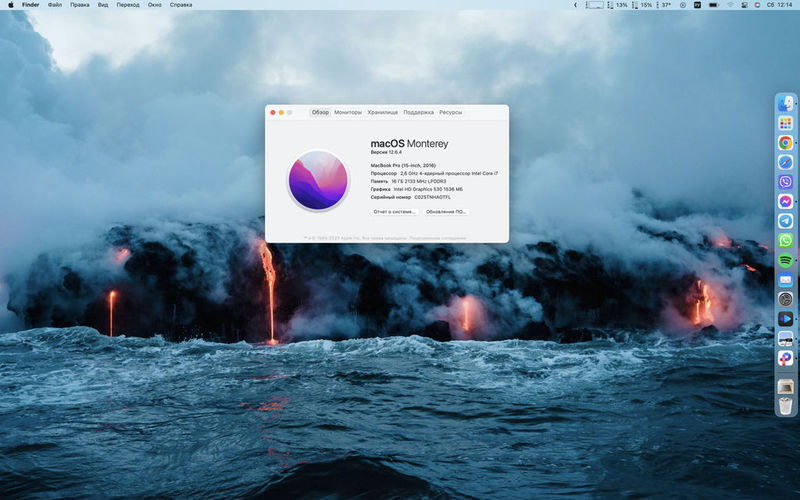Open Control Center in the menu bar
The height and width of the screenshot is (500, 800).
click(744, 5)
